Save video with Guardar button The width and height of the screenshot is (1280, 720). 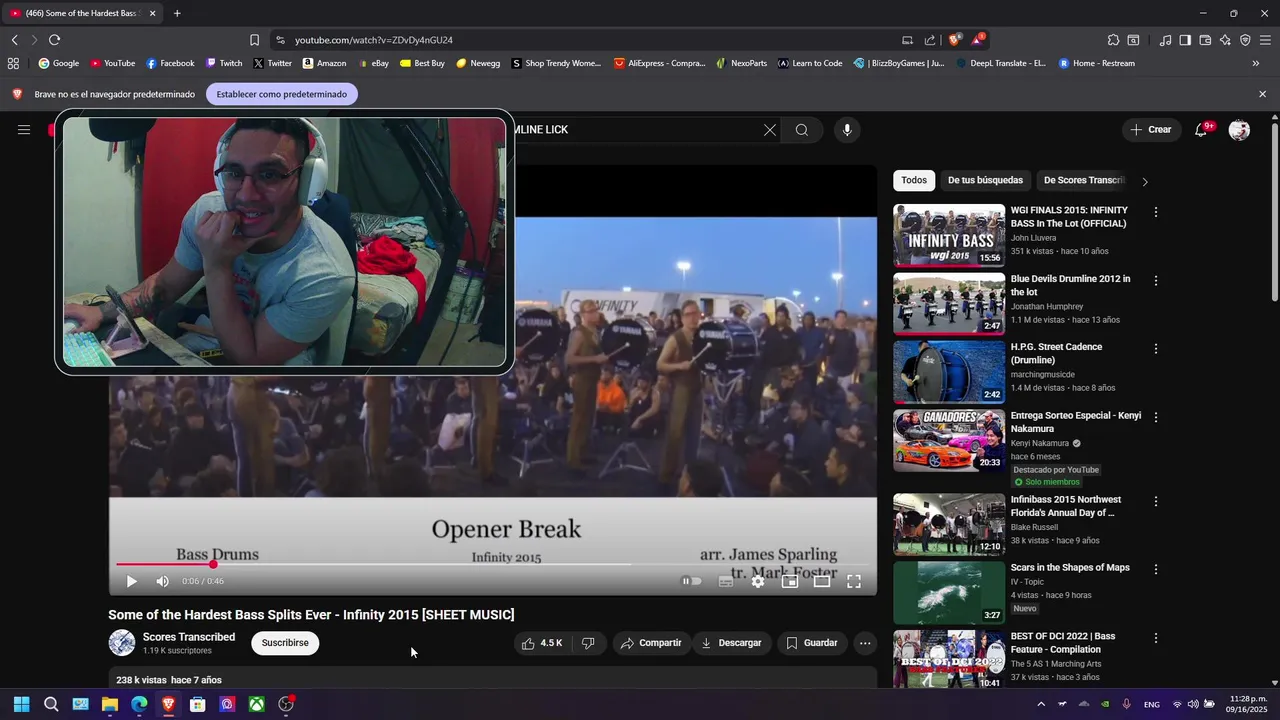811,643
